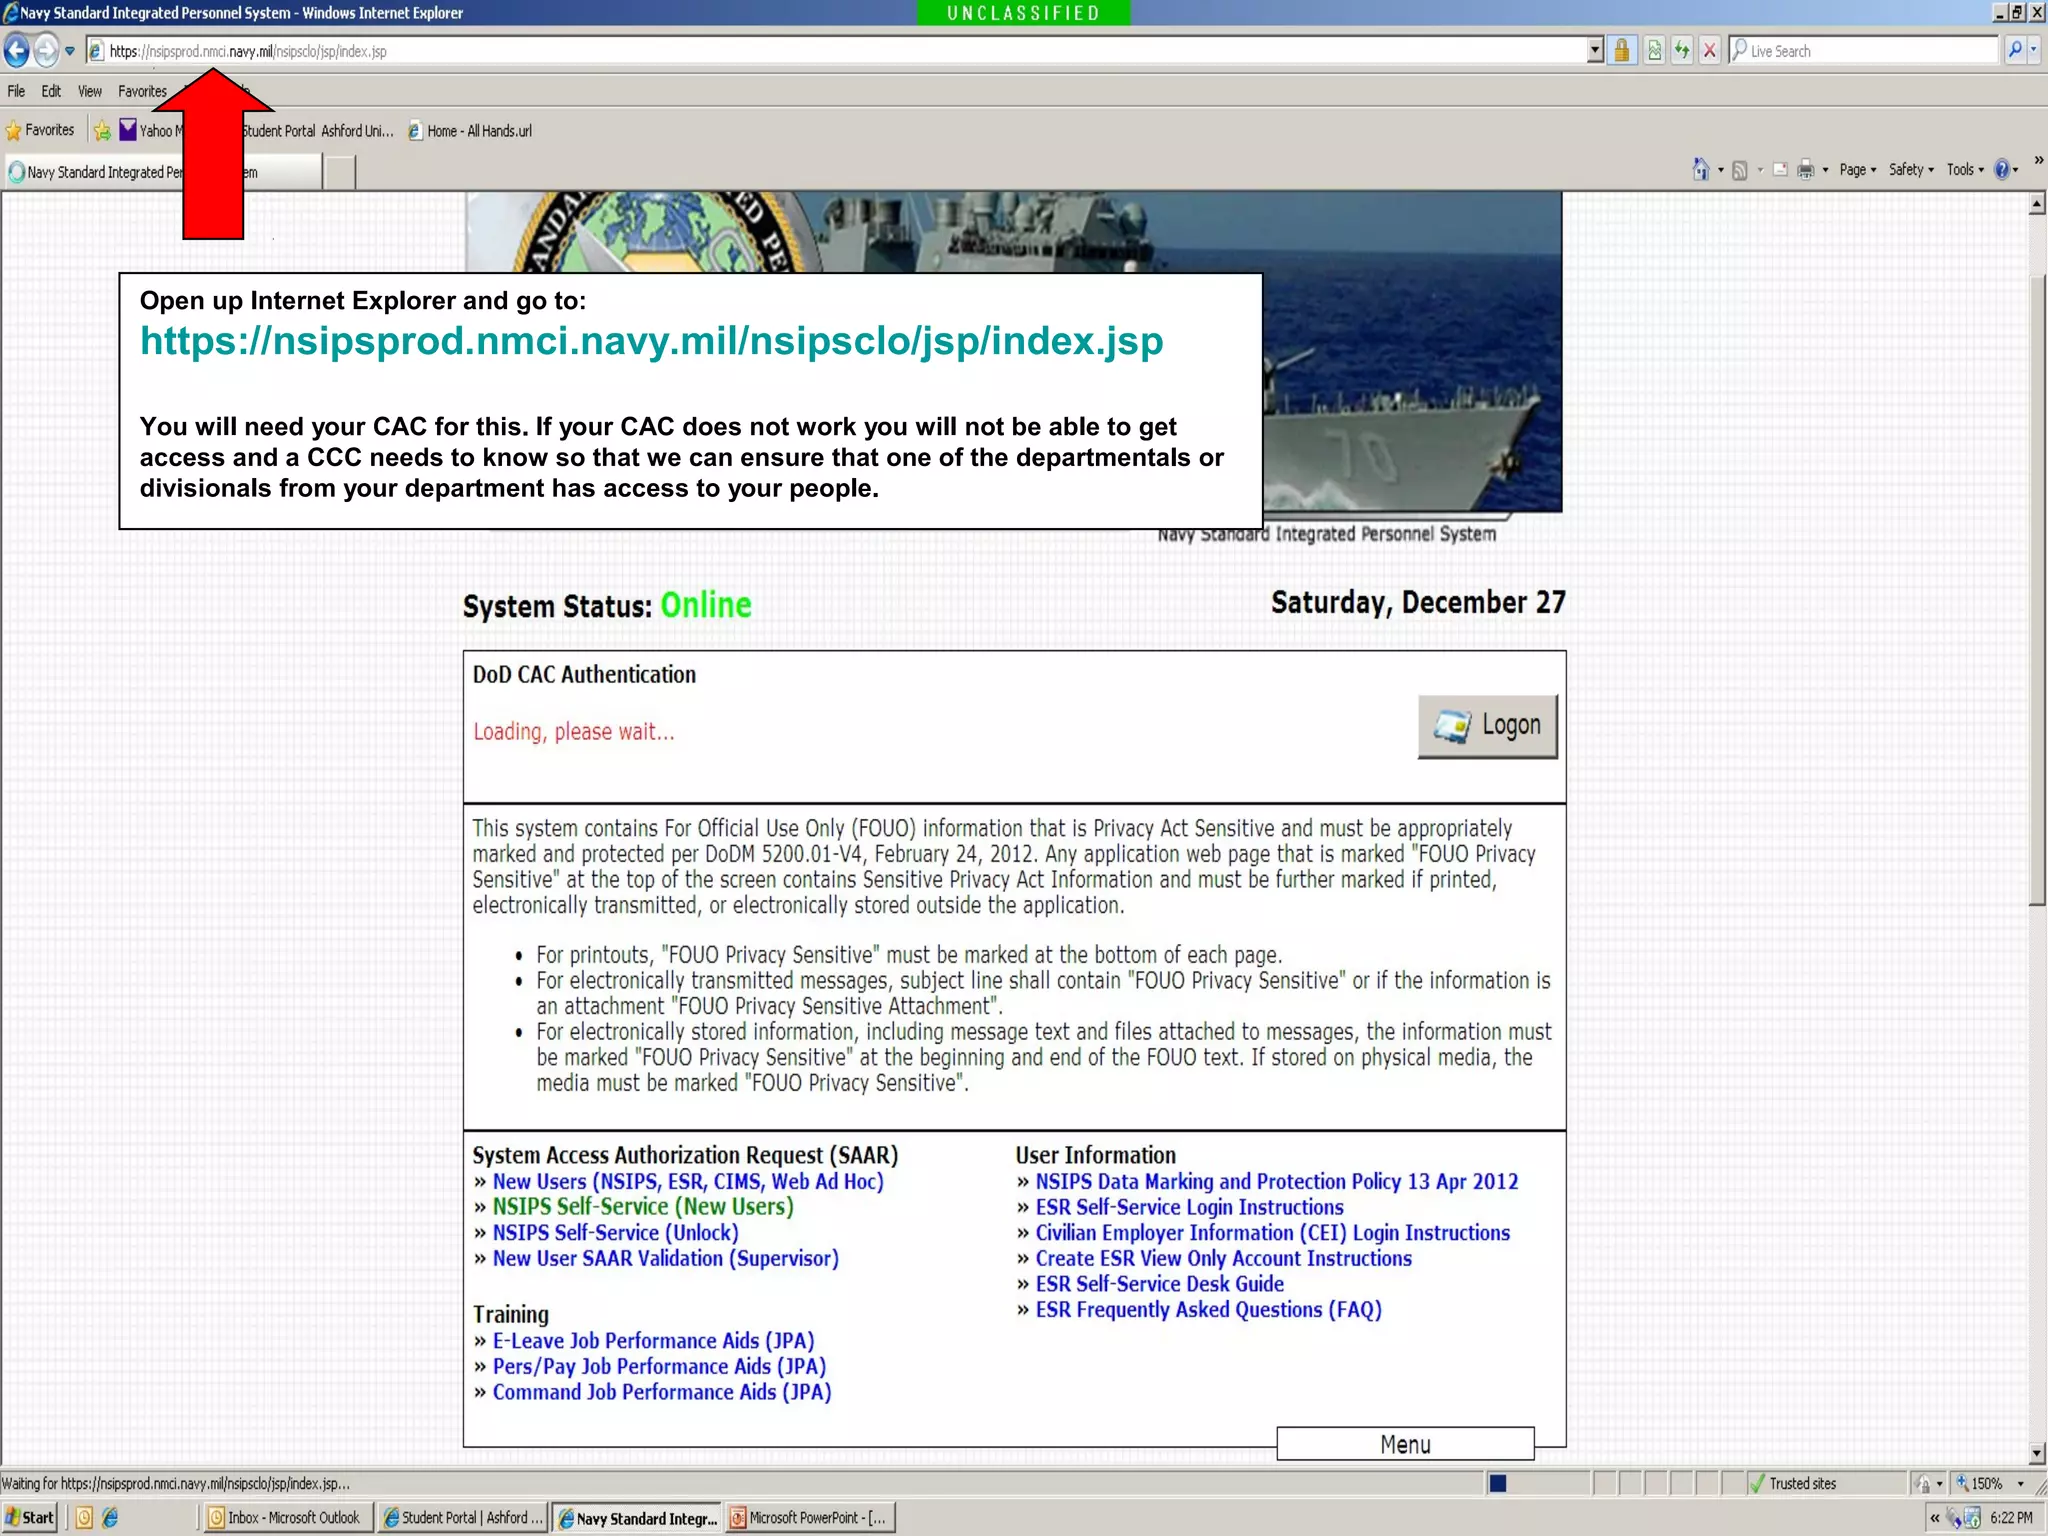2048x1536 pixels.
Task: Click the browser Back arrow button
Action: (17, 50)
